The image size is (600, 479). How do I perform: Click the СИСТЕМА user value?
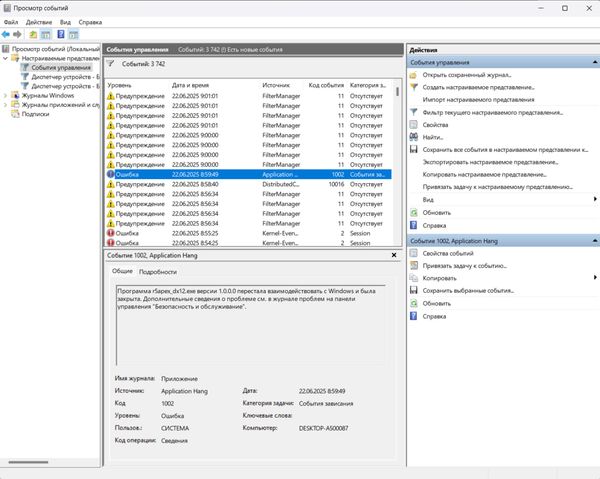pyautogui.click(x=175, y=428)
